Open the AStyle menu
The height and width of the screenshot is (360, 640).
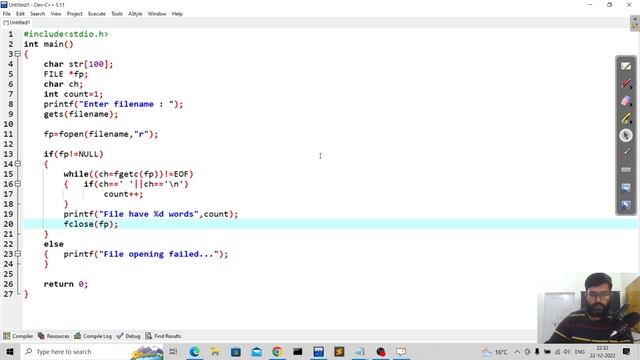tap(135, 13)
